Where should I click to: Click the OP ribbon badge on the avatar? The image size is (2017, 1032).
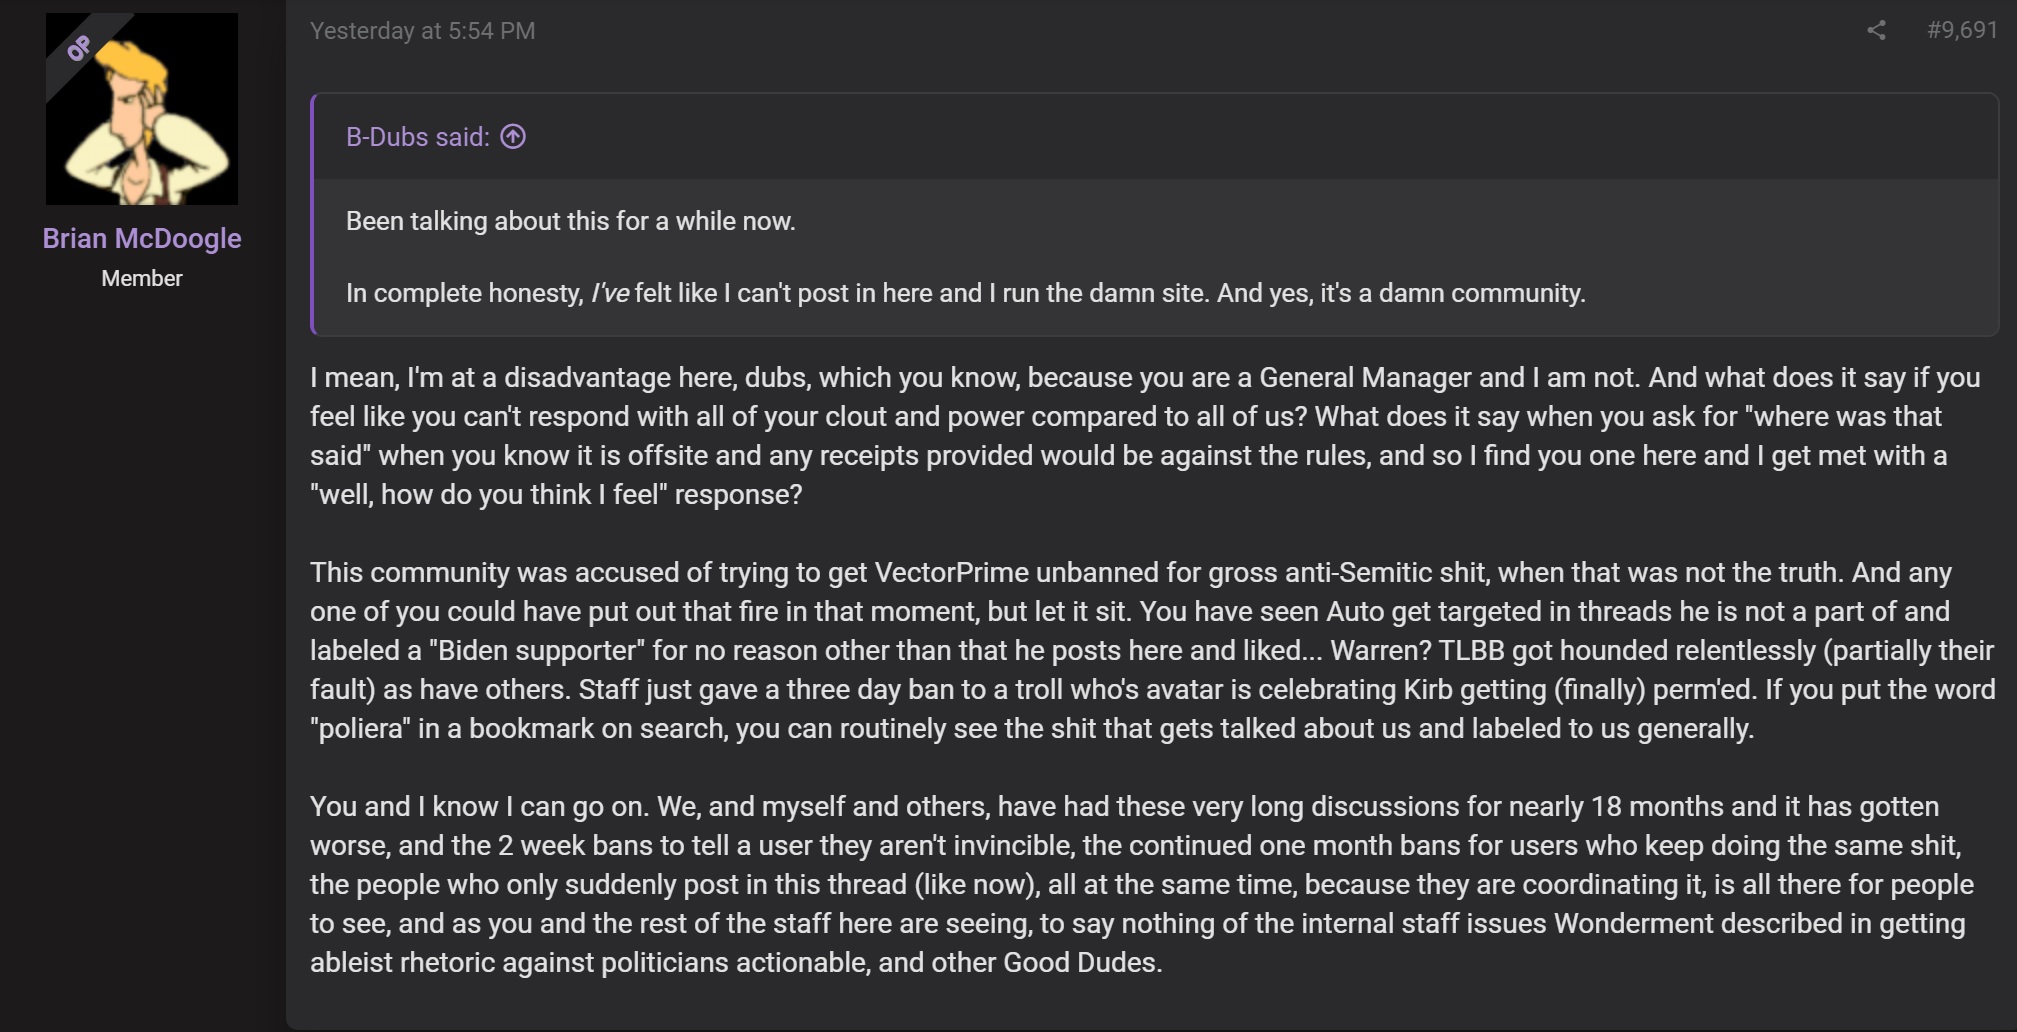80,47
